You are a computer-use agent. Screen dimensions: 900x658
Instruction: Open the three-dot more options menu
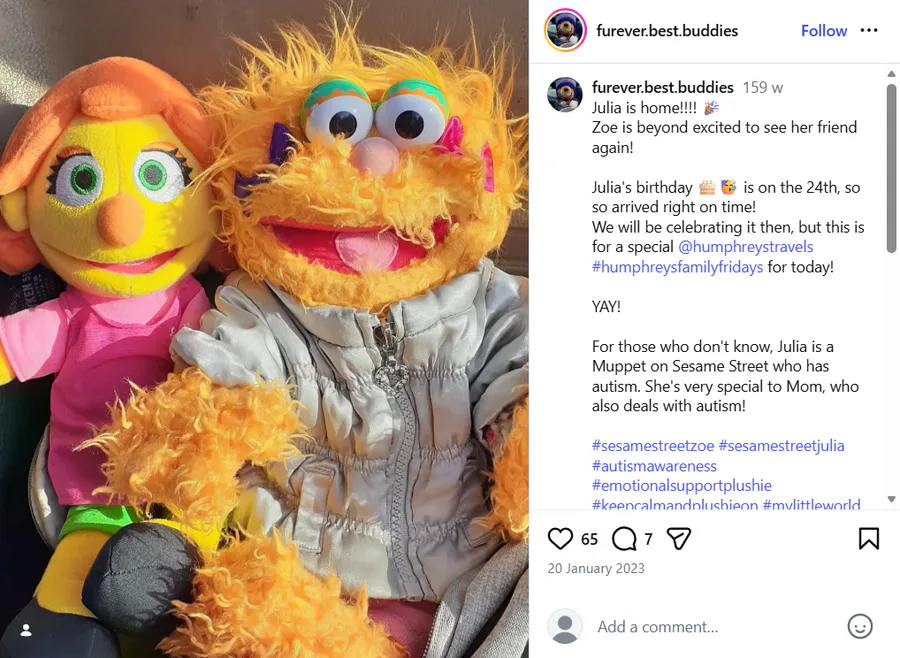(868, 30)
